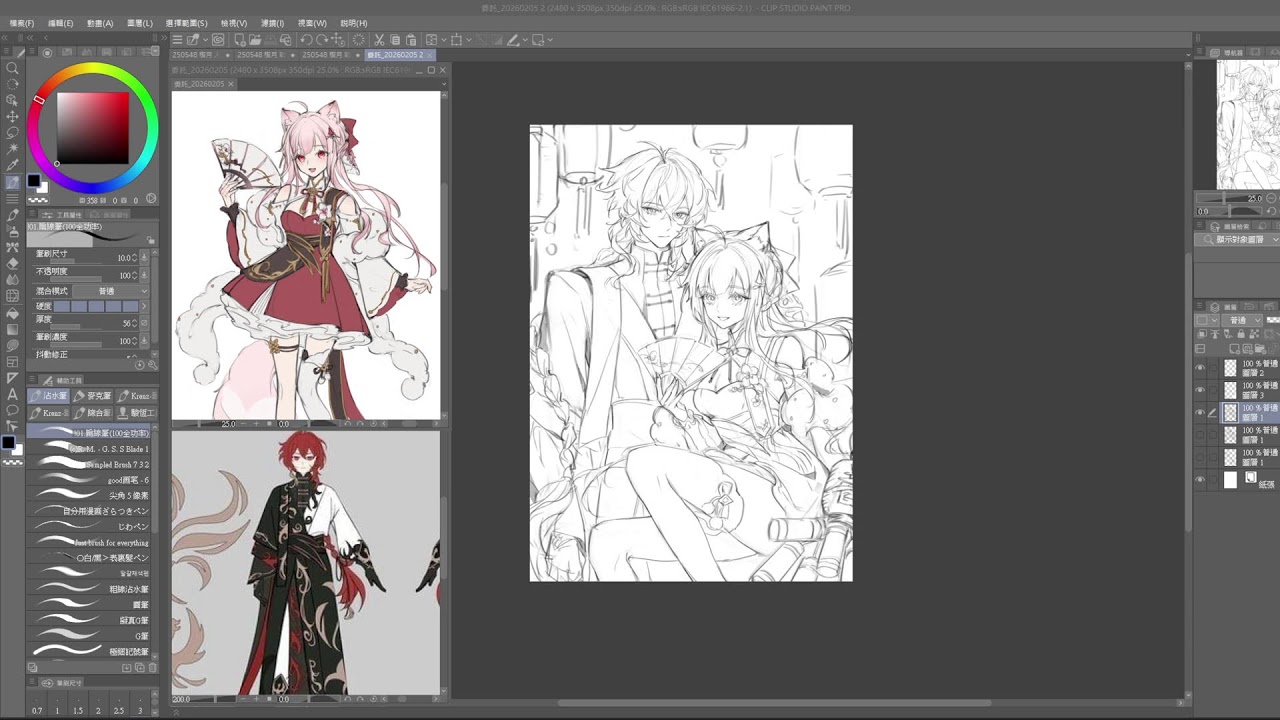The height and width of the screenshot is (720, 1280).
Task: Click the Cut scissors icon
Action: pyautogui.click(x=379, y=40)
